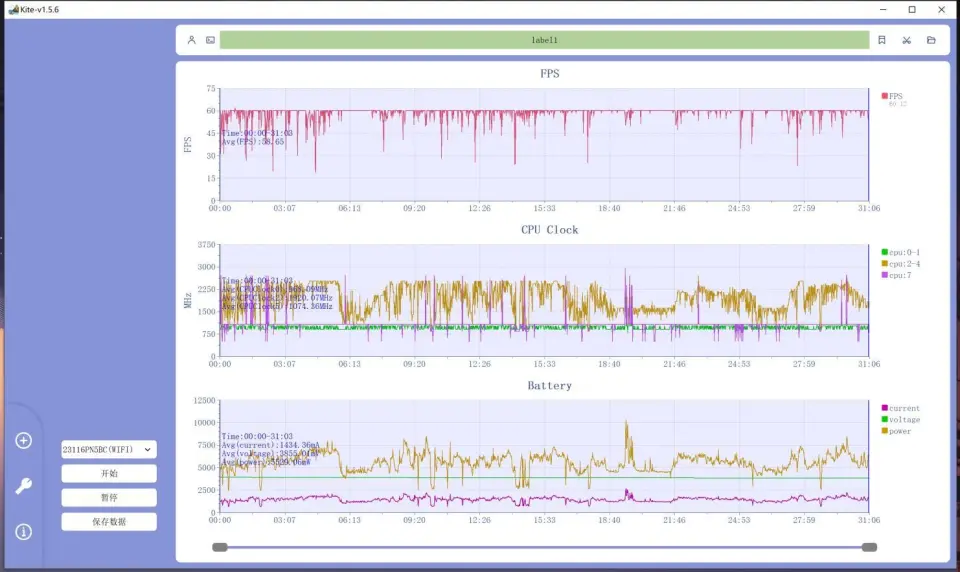Click the green label1 bar
960x572 pixels.
pos(544,40)
